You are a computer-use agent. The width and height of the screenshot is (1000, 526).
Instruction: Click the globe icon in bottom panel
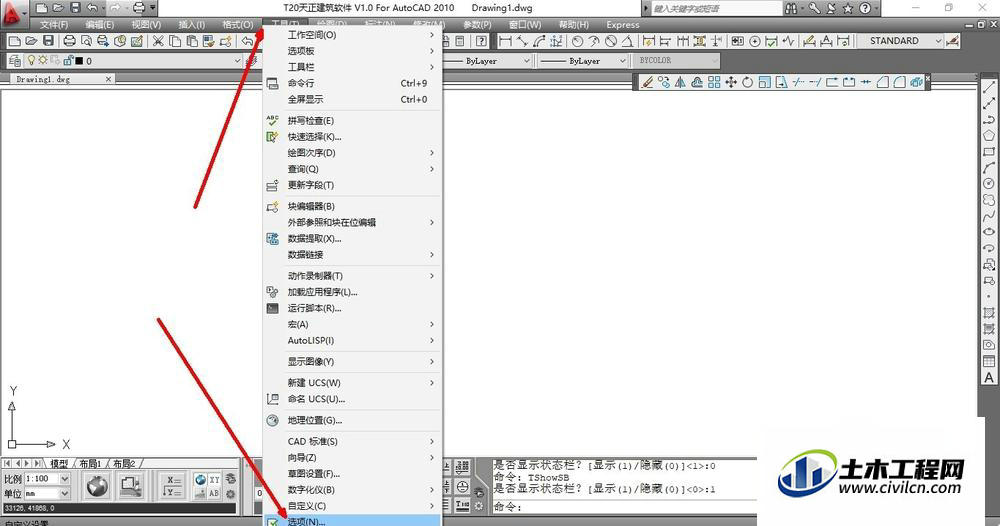coord(97,486)
